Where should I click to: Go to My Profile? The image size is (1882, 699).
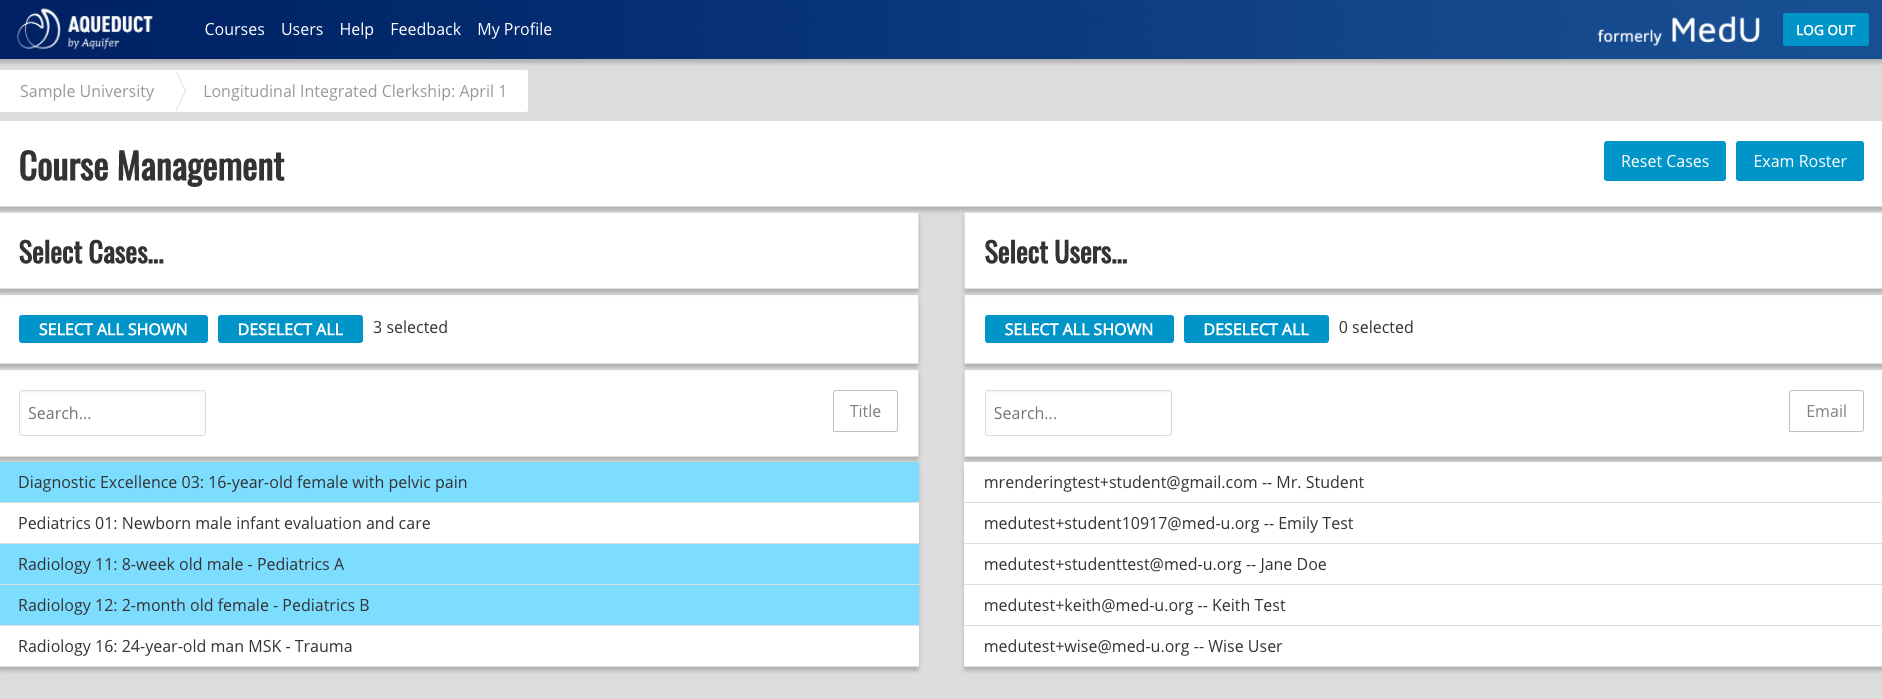pyautogui.click(x=514, y=30)
